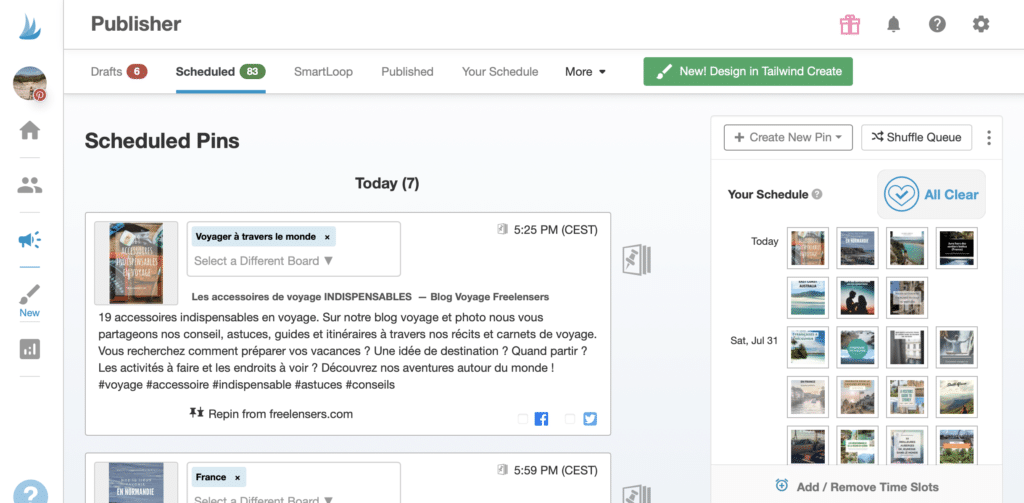The width and height of the screenshot is (1024, 503).
Task: Click the Today (7) heading
Action: [387, 184]
